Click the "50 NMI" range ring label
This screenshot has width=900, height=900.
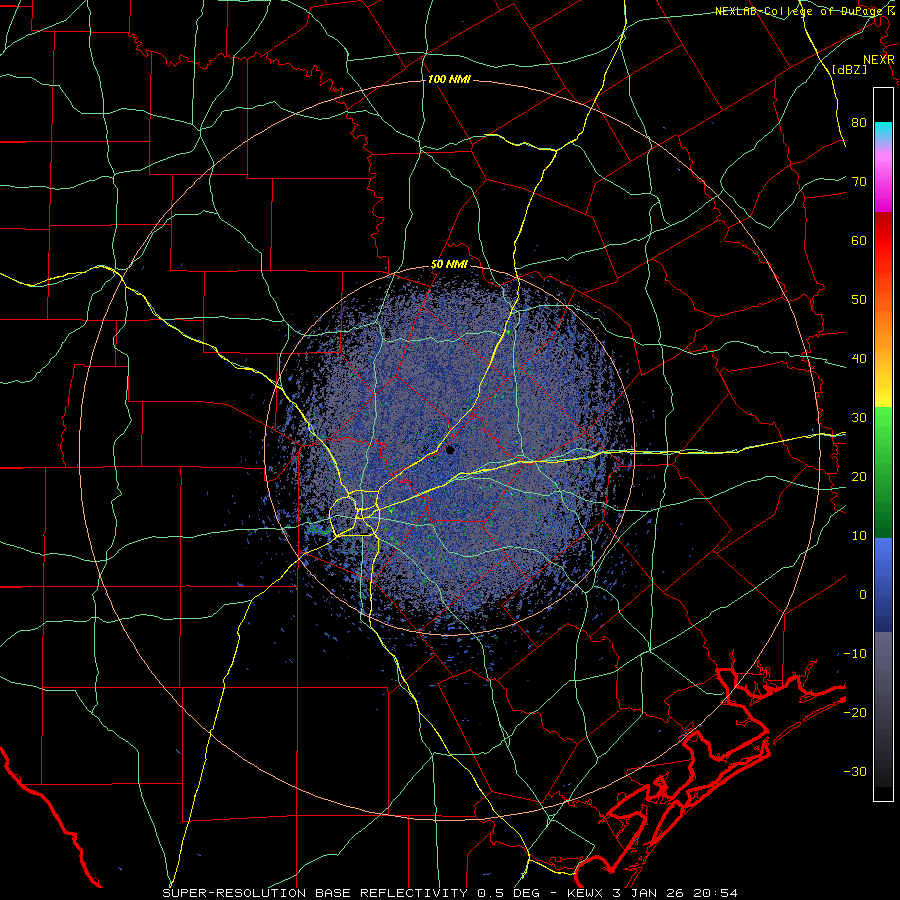(x=449, y=265)
